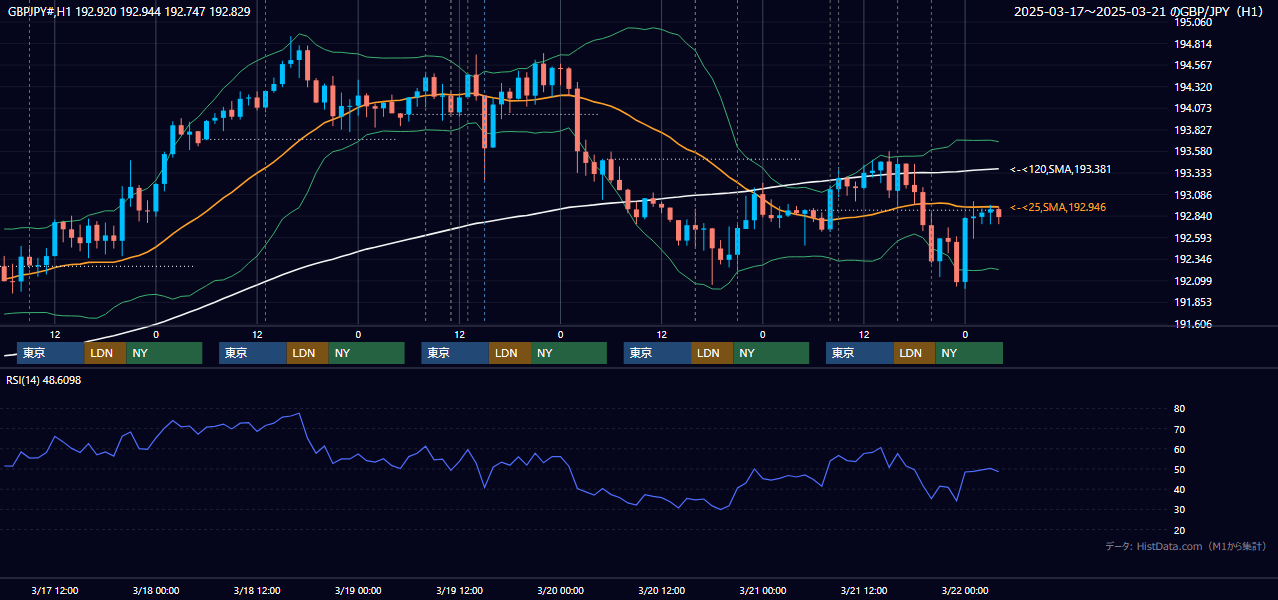The image size is (1278, 600).
Task: Click time axis label 3/19 00:00
Action: (x=358, y=590)
